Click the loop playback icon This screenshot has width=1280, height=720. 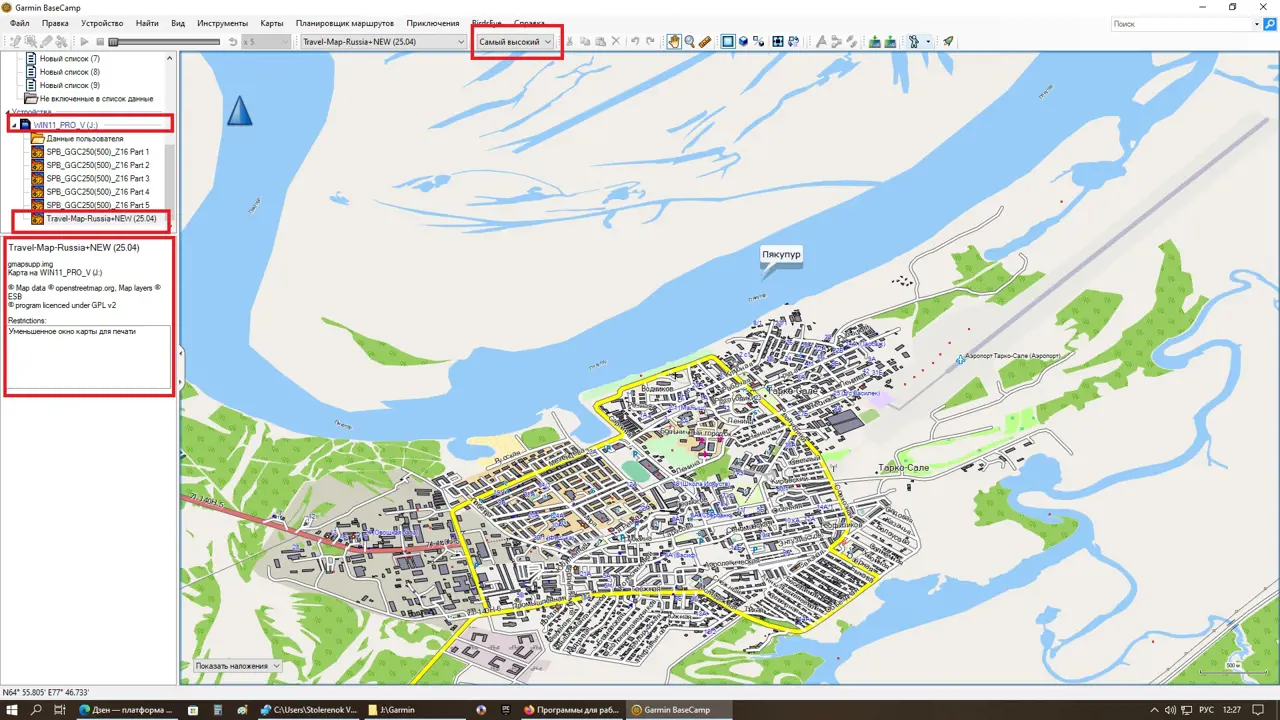tap(232, 42)
